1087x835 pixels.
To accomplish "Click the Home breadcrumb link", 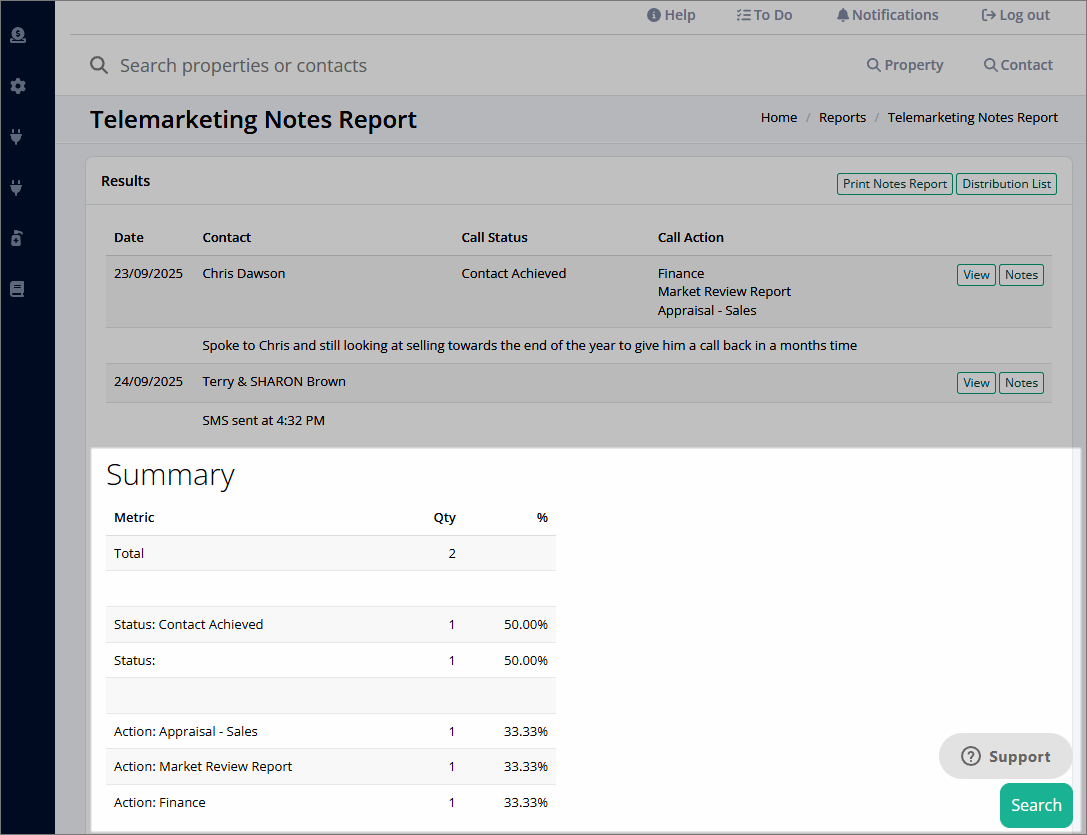I will (778, 117).
